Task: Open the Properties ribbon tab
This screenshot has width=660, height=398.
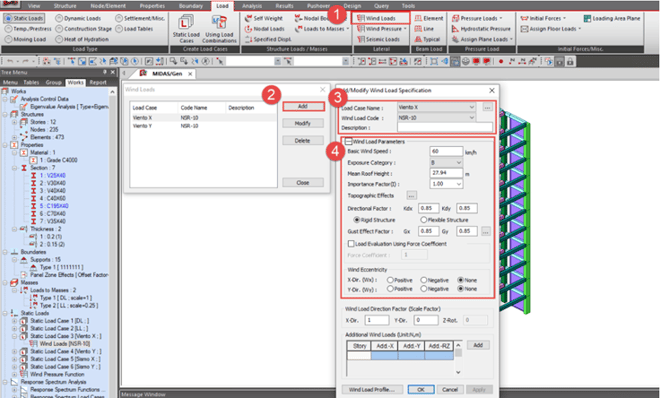Action: 152,6
